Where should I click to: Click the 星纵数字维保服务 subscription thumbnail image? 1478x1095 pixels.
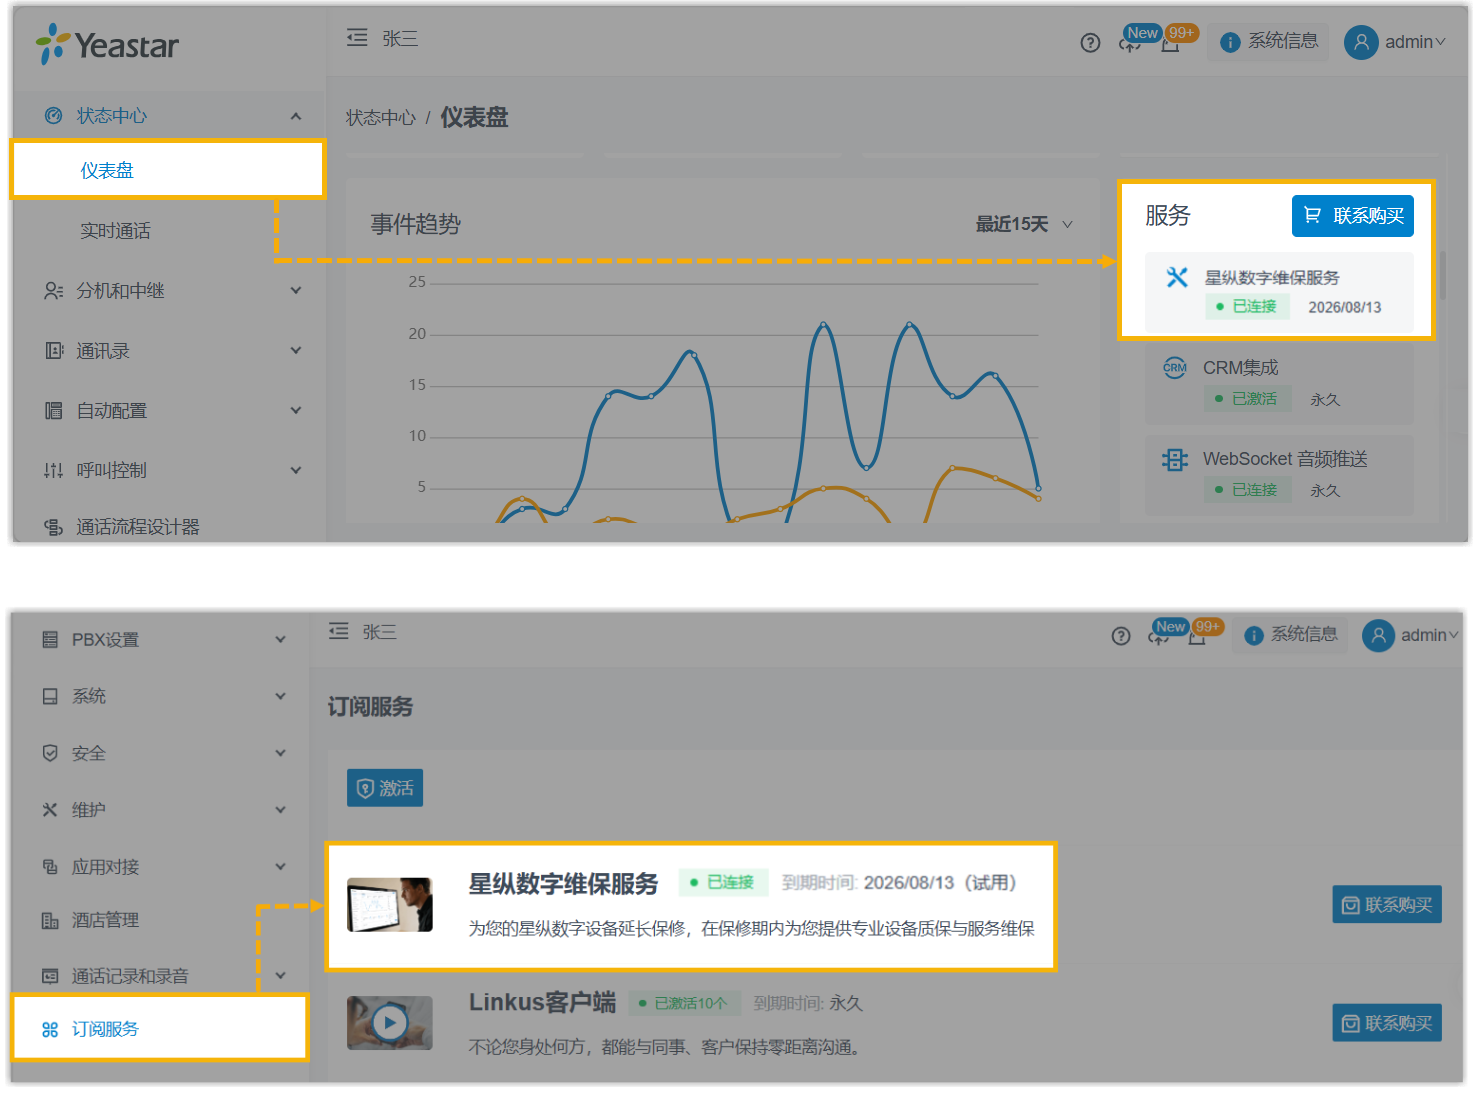tap(390, 905)
